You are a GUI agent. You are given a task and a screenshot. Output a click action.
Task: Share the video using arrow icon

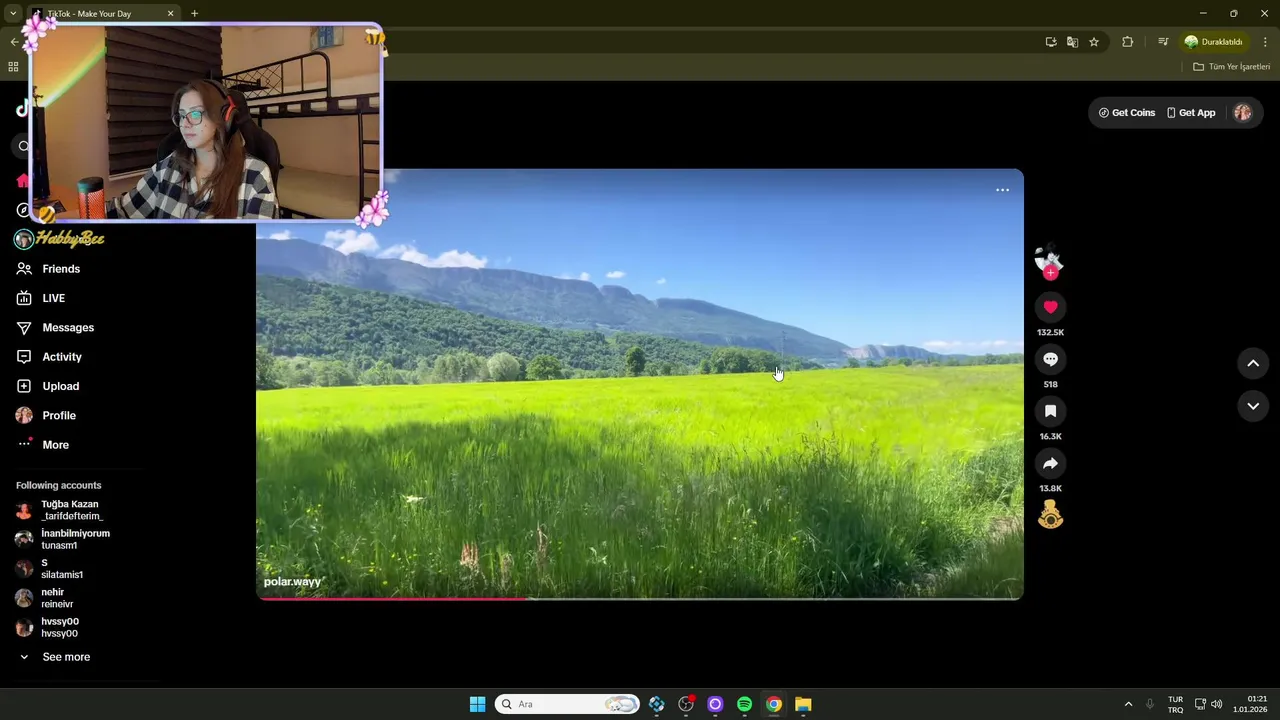coord(1050,463)
